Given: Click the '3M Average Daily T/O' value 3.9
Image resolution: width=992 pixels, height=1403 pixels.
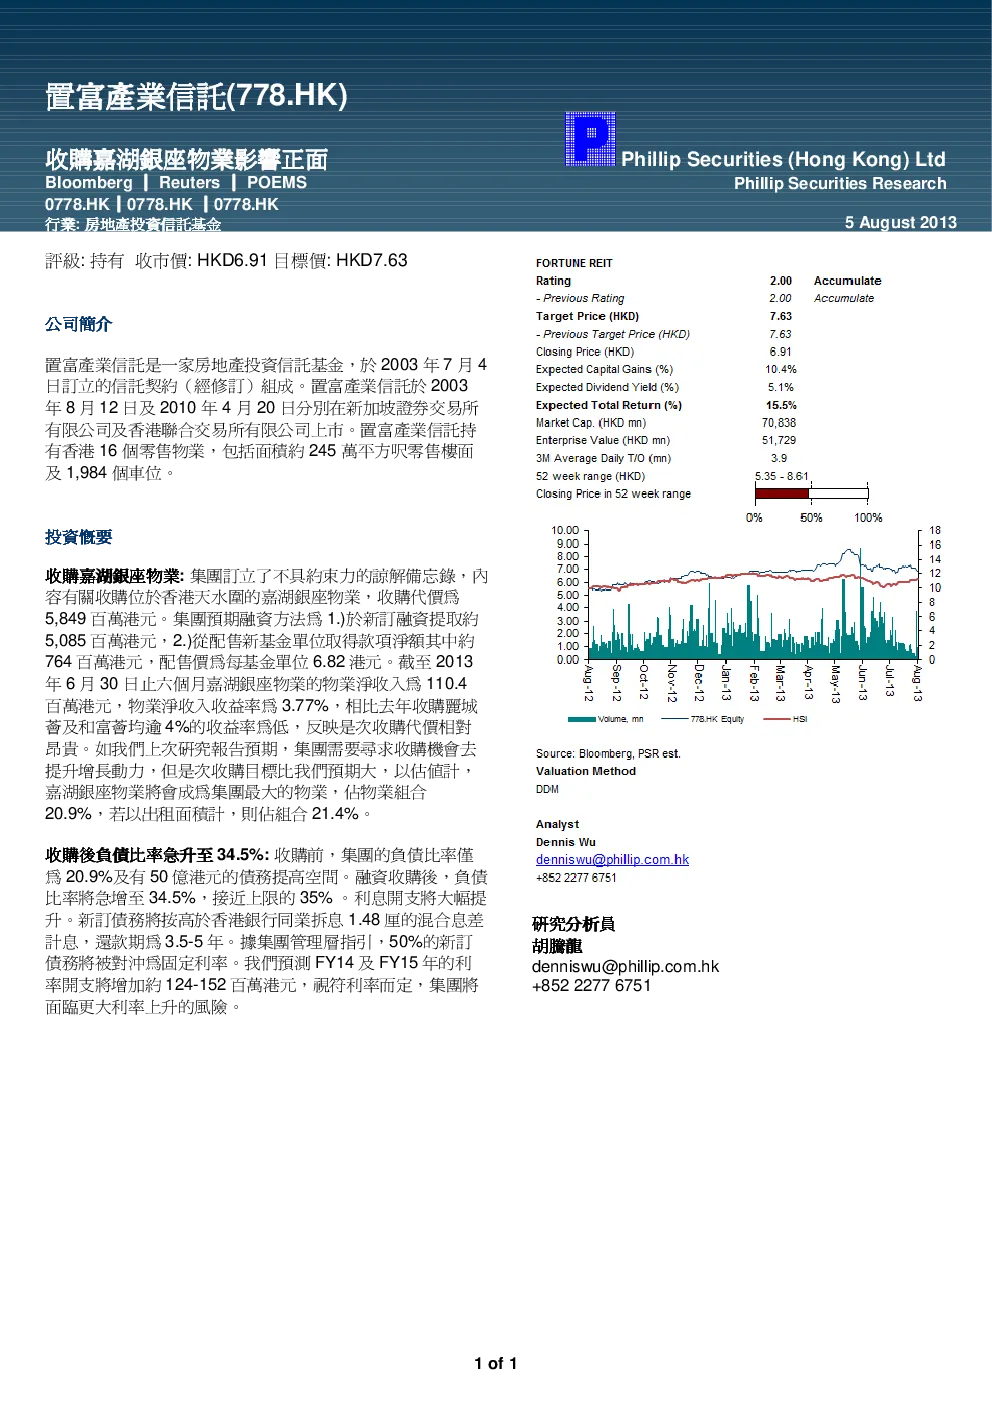Looking at the screenshot, I should click(779, 458).
